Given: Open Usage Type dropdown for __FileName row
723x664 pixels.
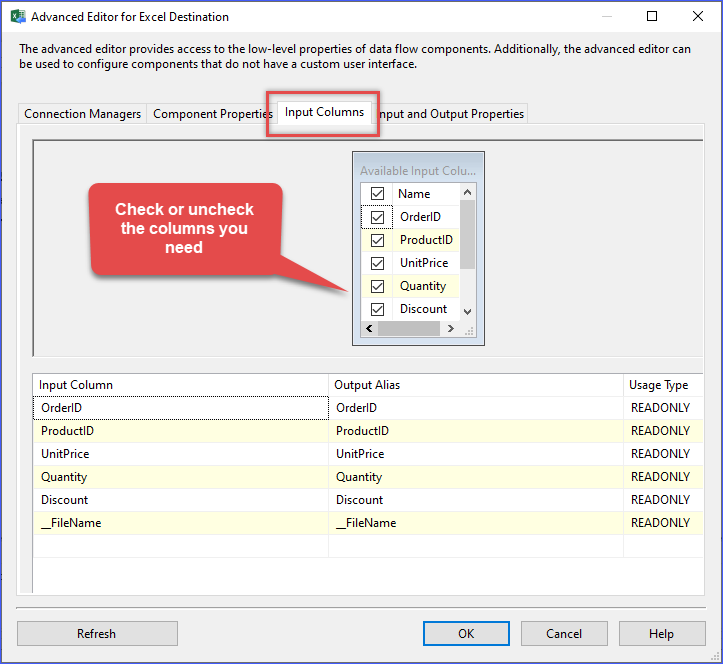Looking at the screenshot, I should coord(663,523).
